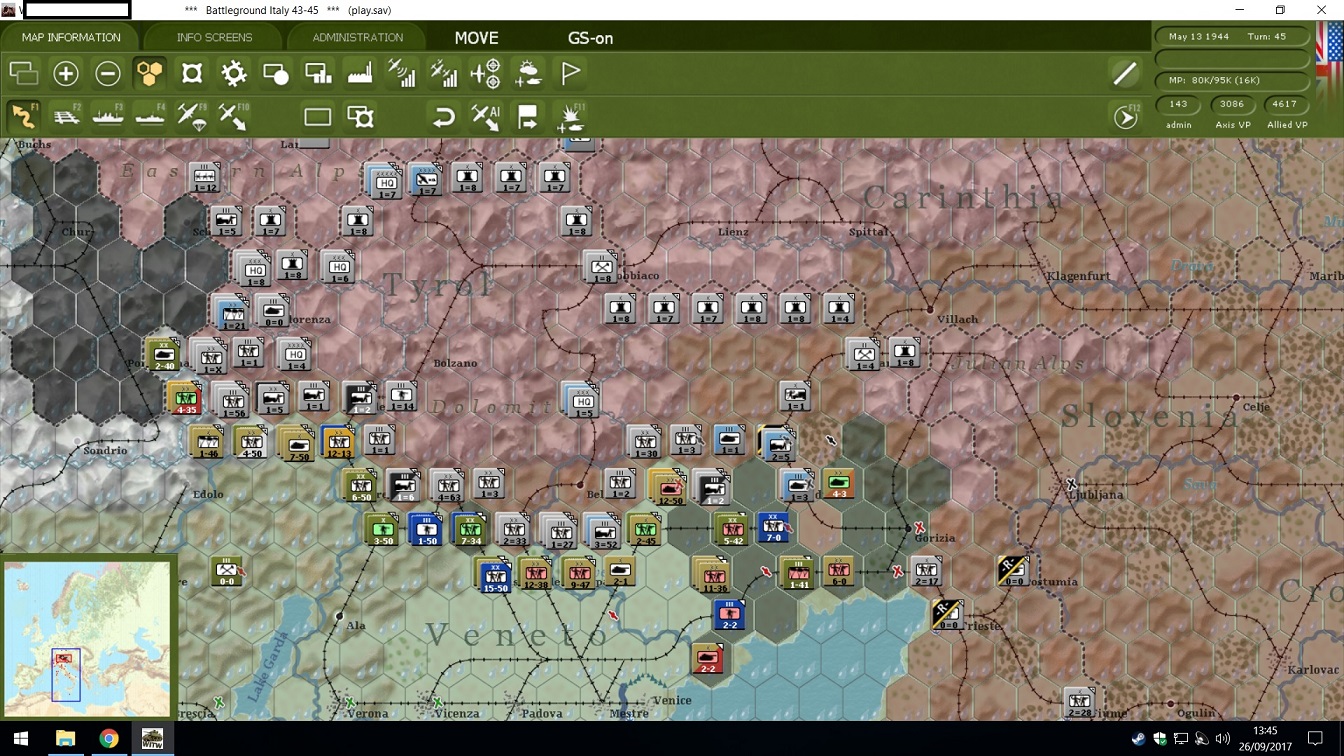Click the rectangle with hex toolbar icon

pyautogui.click(x=360, y=117)
